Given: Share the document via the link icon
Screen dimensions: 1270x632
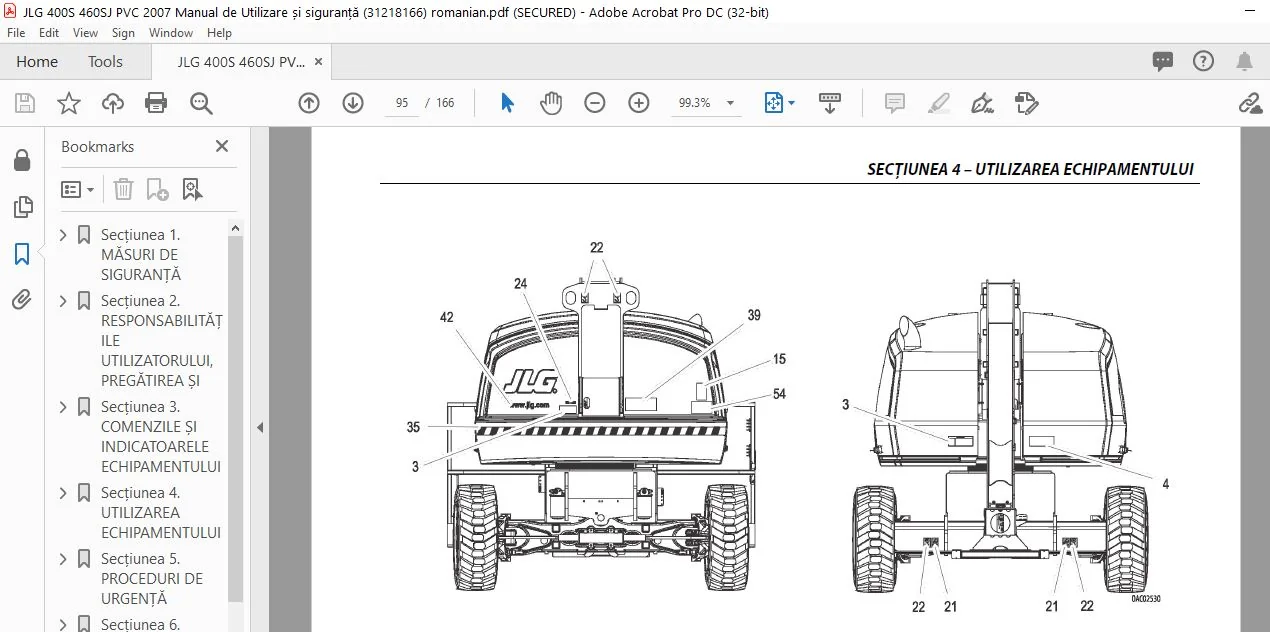Looking at the screenshot, I should [1249, 103].
